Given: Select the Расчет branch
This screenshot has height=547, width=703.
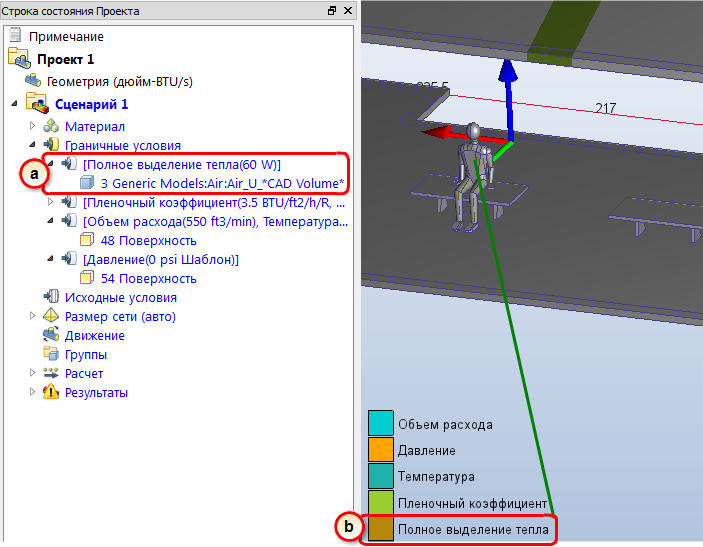Looking at the screenshot, I should (84, 373).
